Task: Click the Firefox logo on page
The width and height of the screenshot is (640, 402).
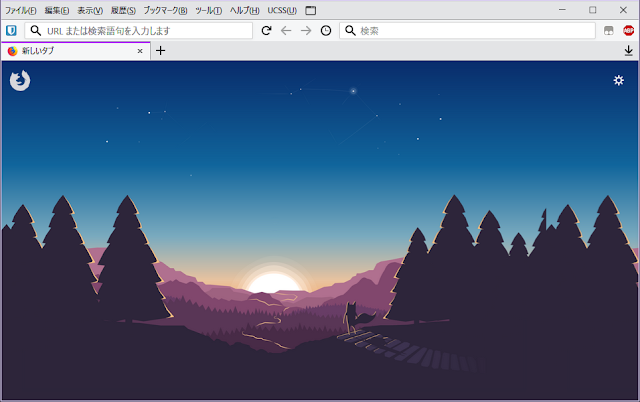Action: [20, 80]
